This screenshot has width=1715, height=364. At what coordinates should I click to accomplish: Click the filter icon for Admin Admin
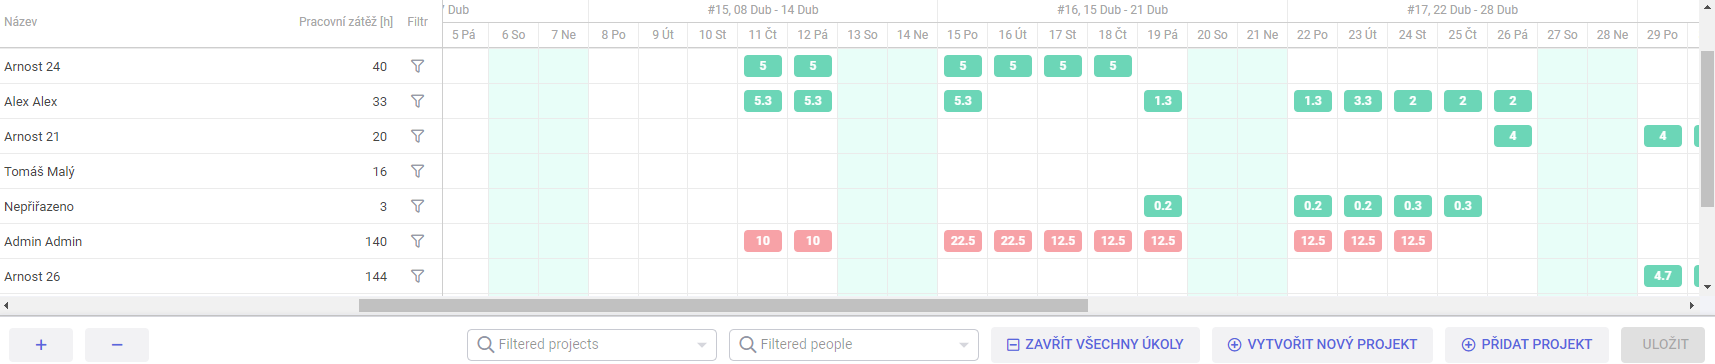point(417,241)
